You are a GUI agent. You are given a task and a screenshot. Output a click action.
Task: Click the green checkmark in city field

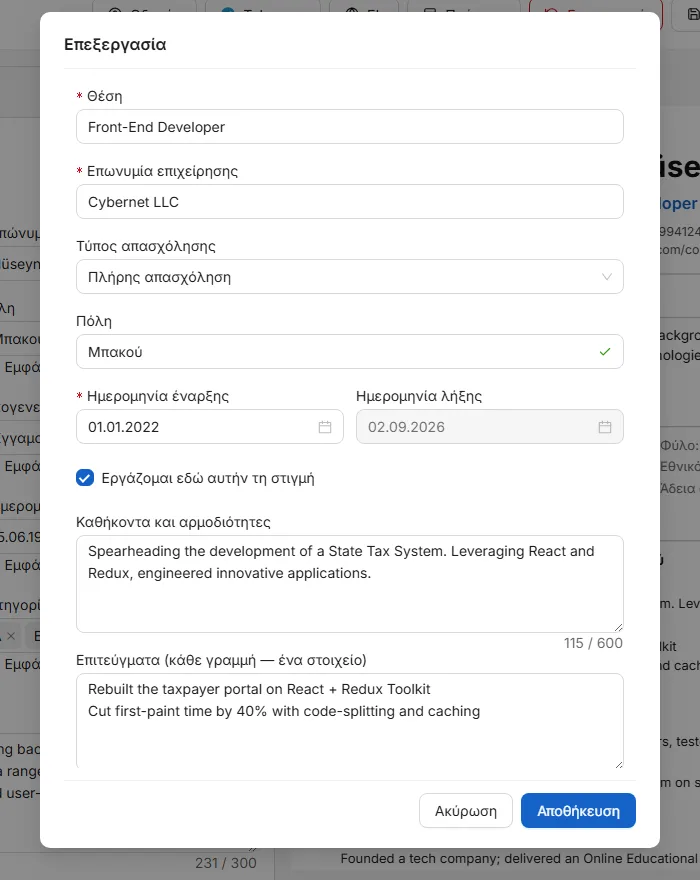pos(605,352)
